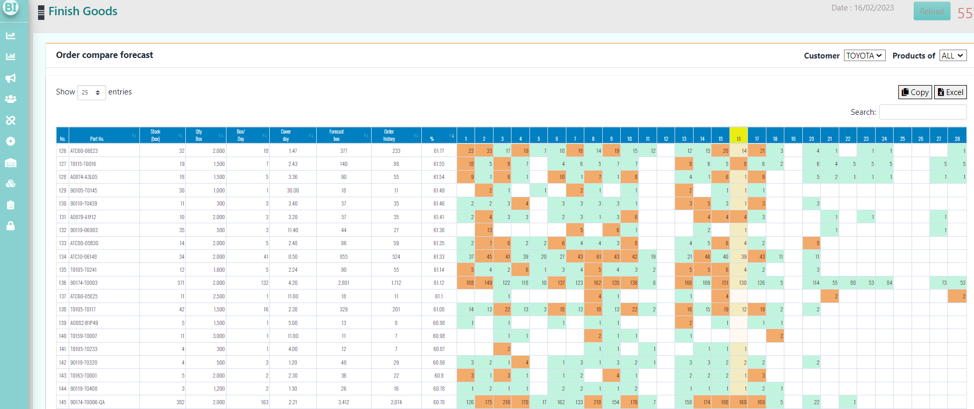Open the Customer TOYOTA dropdown
The width and height of the screenshot is (974, 409).
click(x=864, y=56)
